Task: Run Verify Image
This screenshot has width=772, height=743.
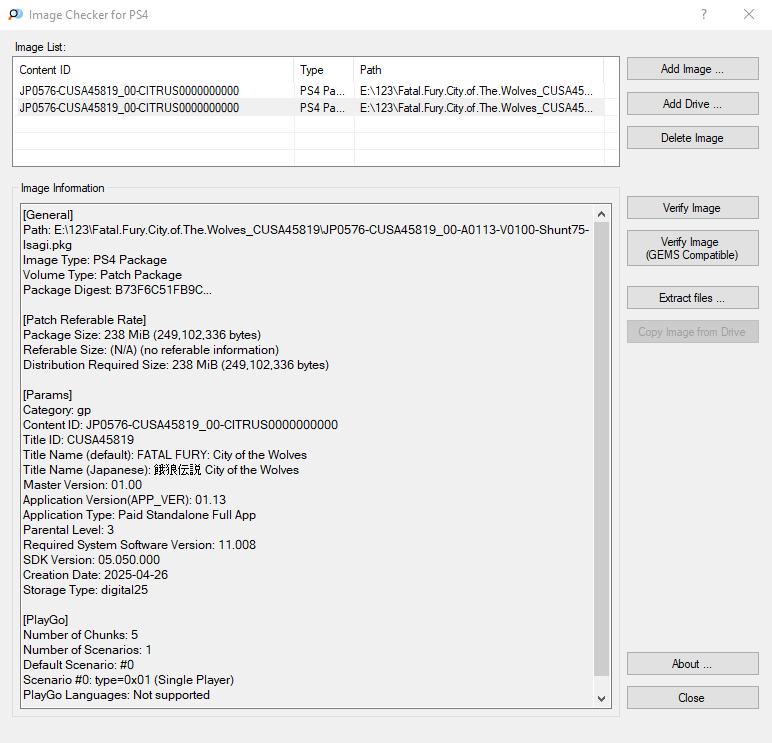Action: pos(692,208)
